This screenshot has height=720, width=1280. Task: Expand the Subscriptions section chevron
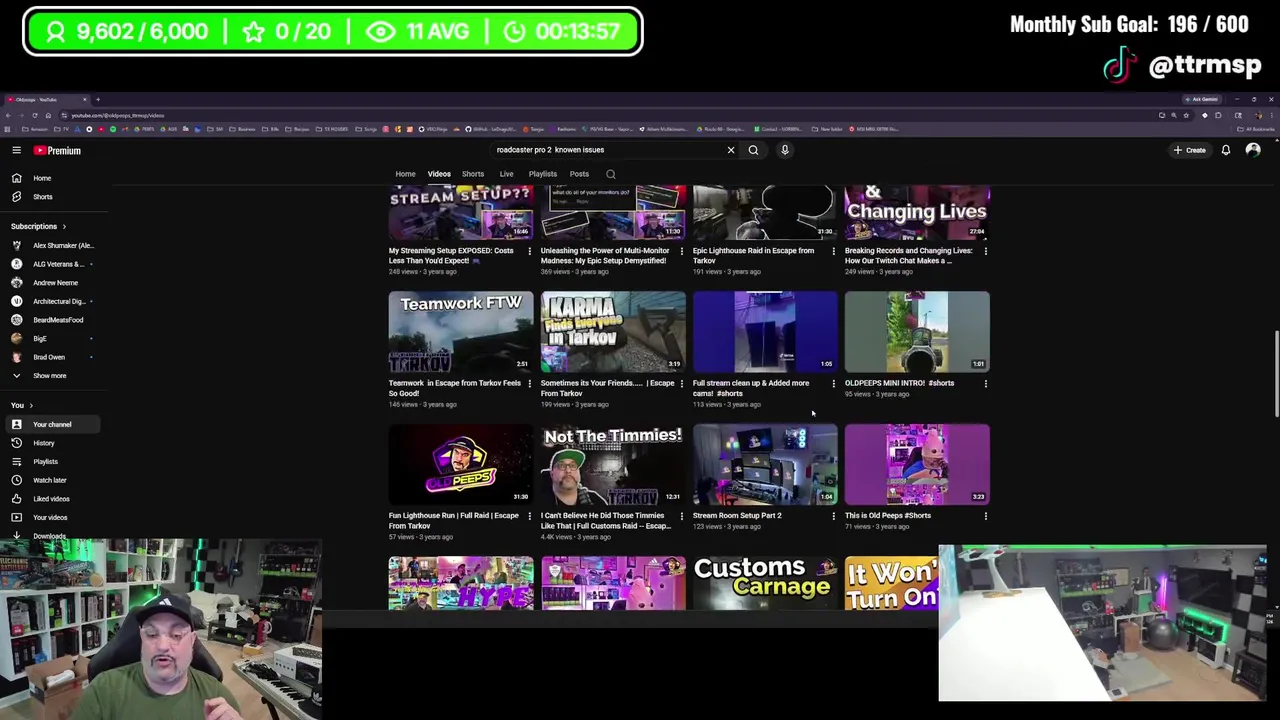pos(64,227)
